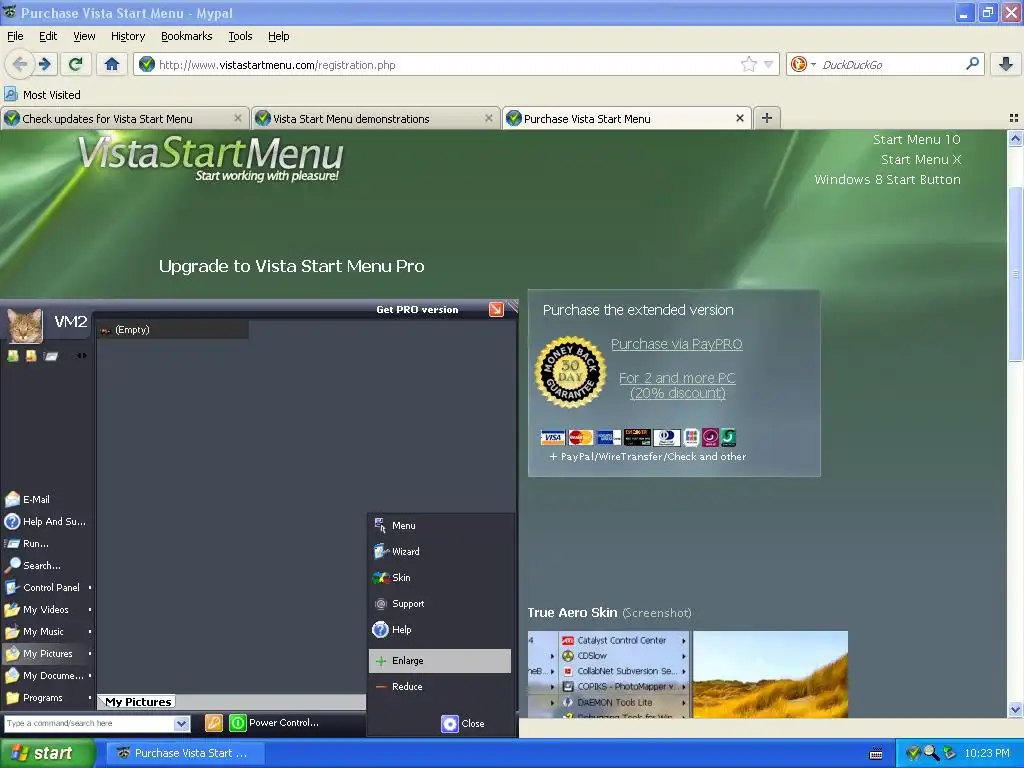Click the command search input field
The height and width of the screenshot is (768, 1024).
[x=89, y=723]
